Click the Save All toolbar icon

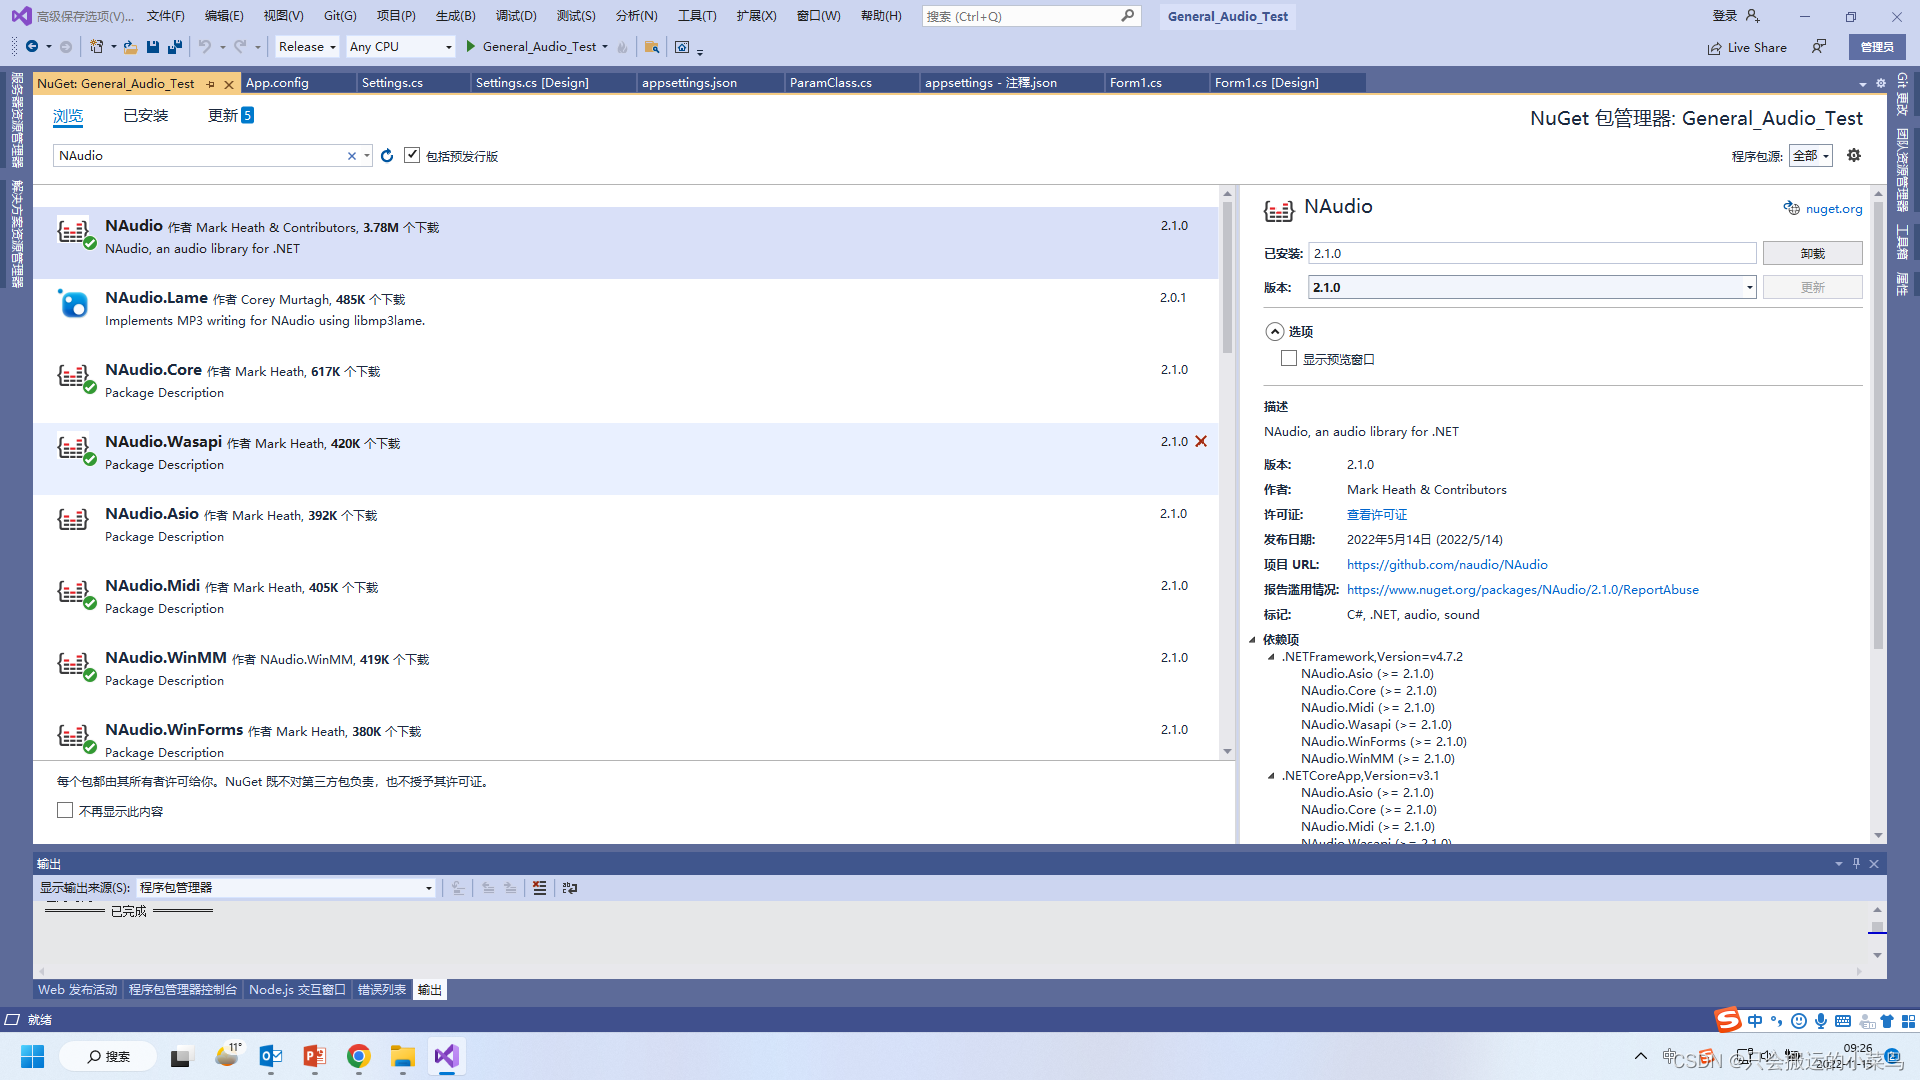point(174,46)
